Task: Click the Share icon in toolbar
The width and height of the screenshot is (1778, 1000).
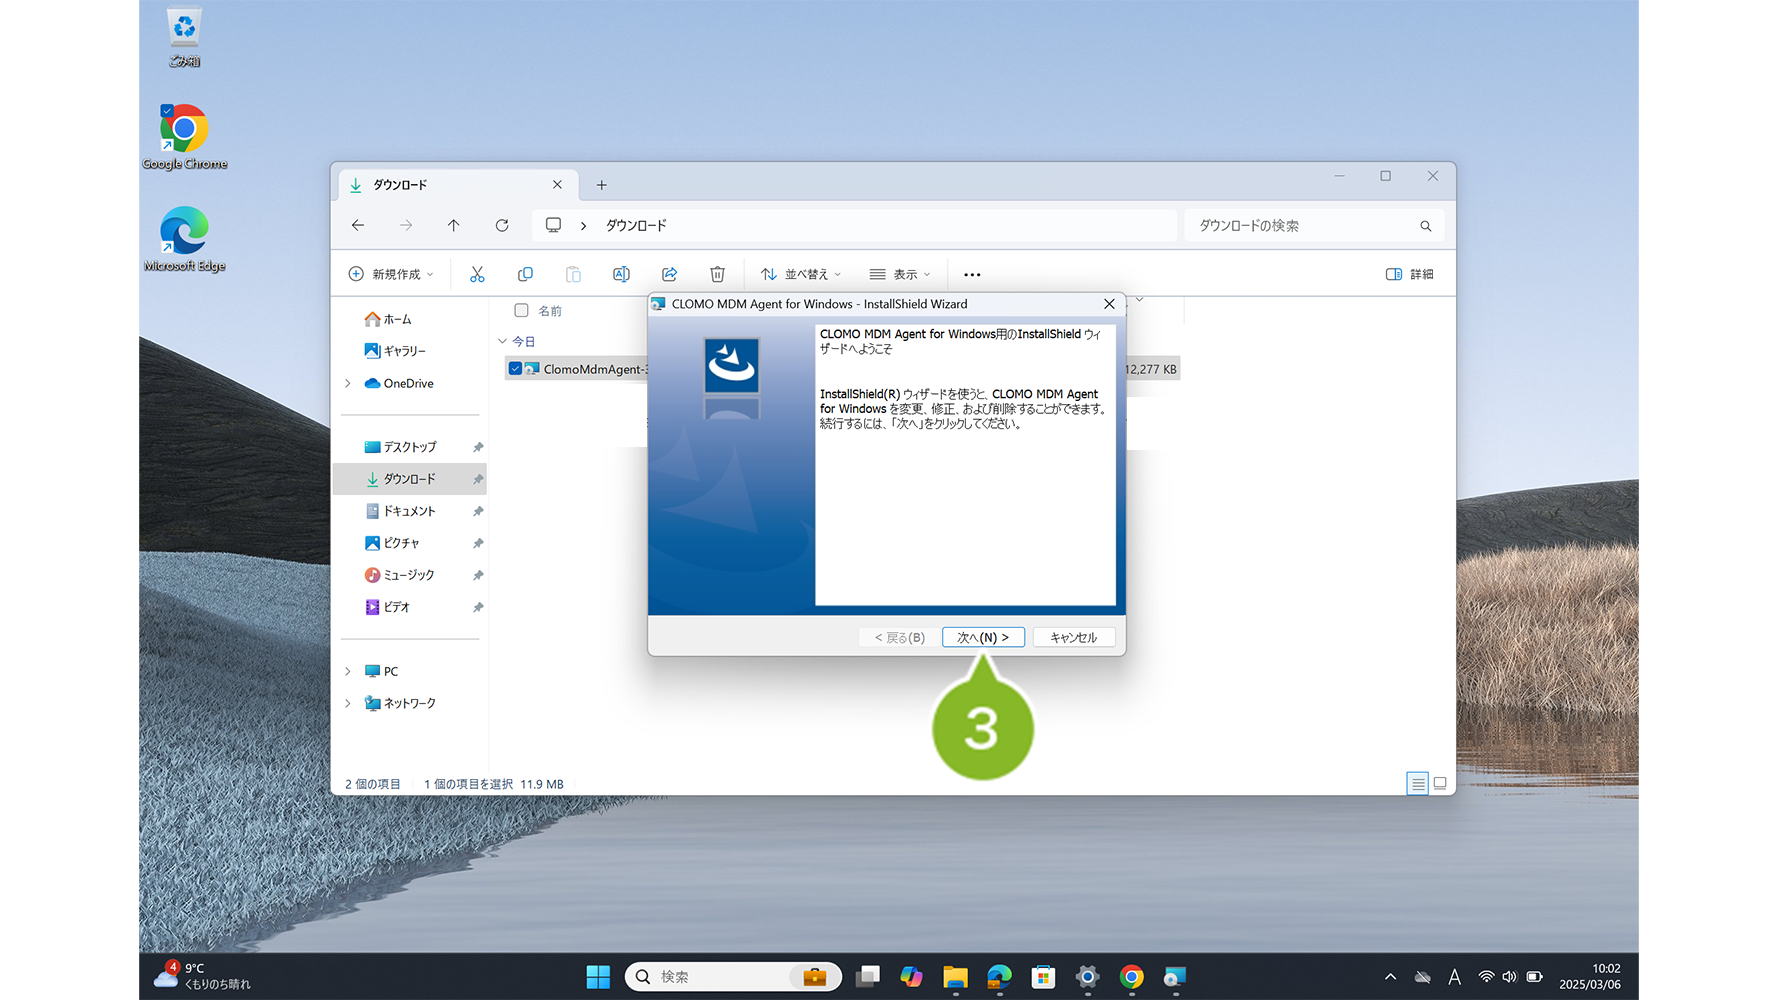Action: pyautogui.click(x=669, y=274)
